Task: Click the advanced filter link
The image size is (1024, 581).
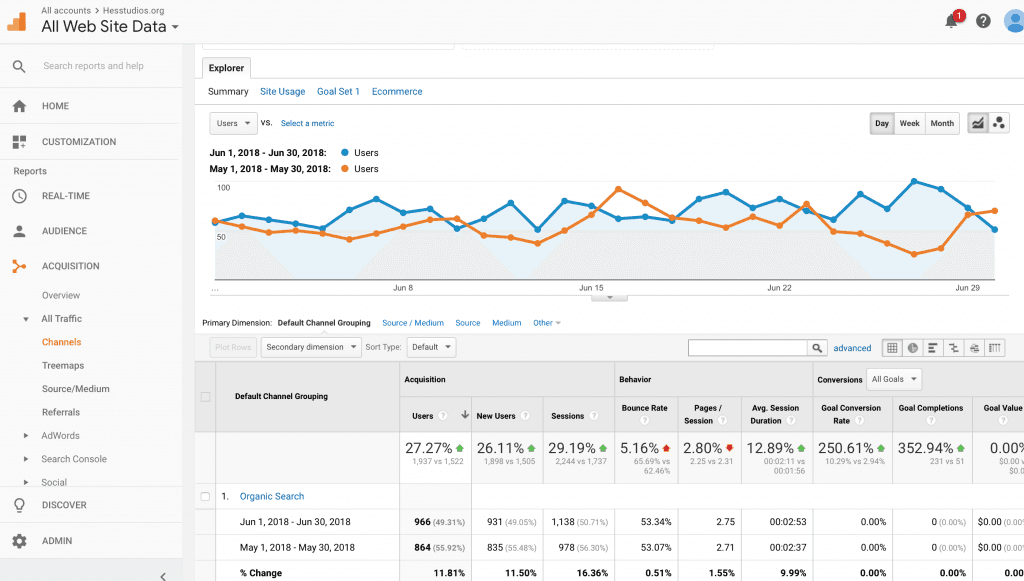Action: (852, 348)
